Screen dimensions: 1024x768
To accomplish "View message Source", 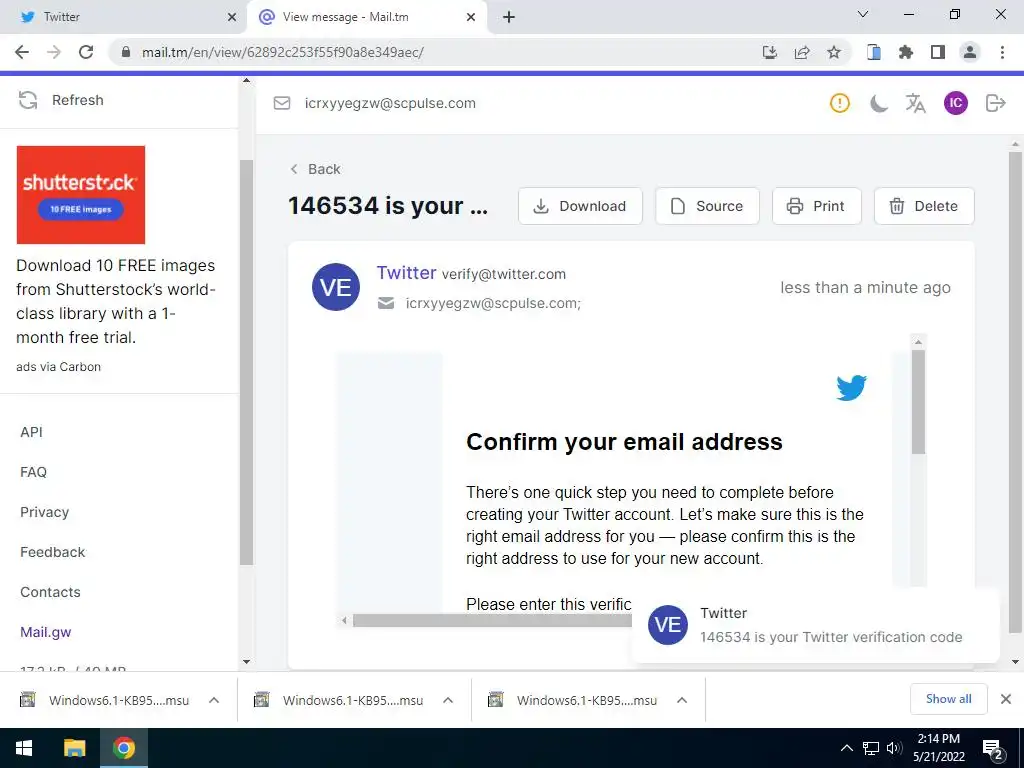I will 707,206.
